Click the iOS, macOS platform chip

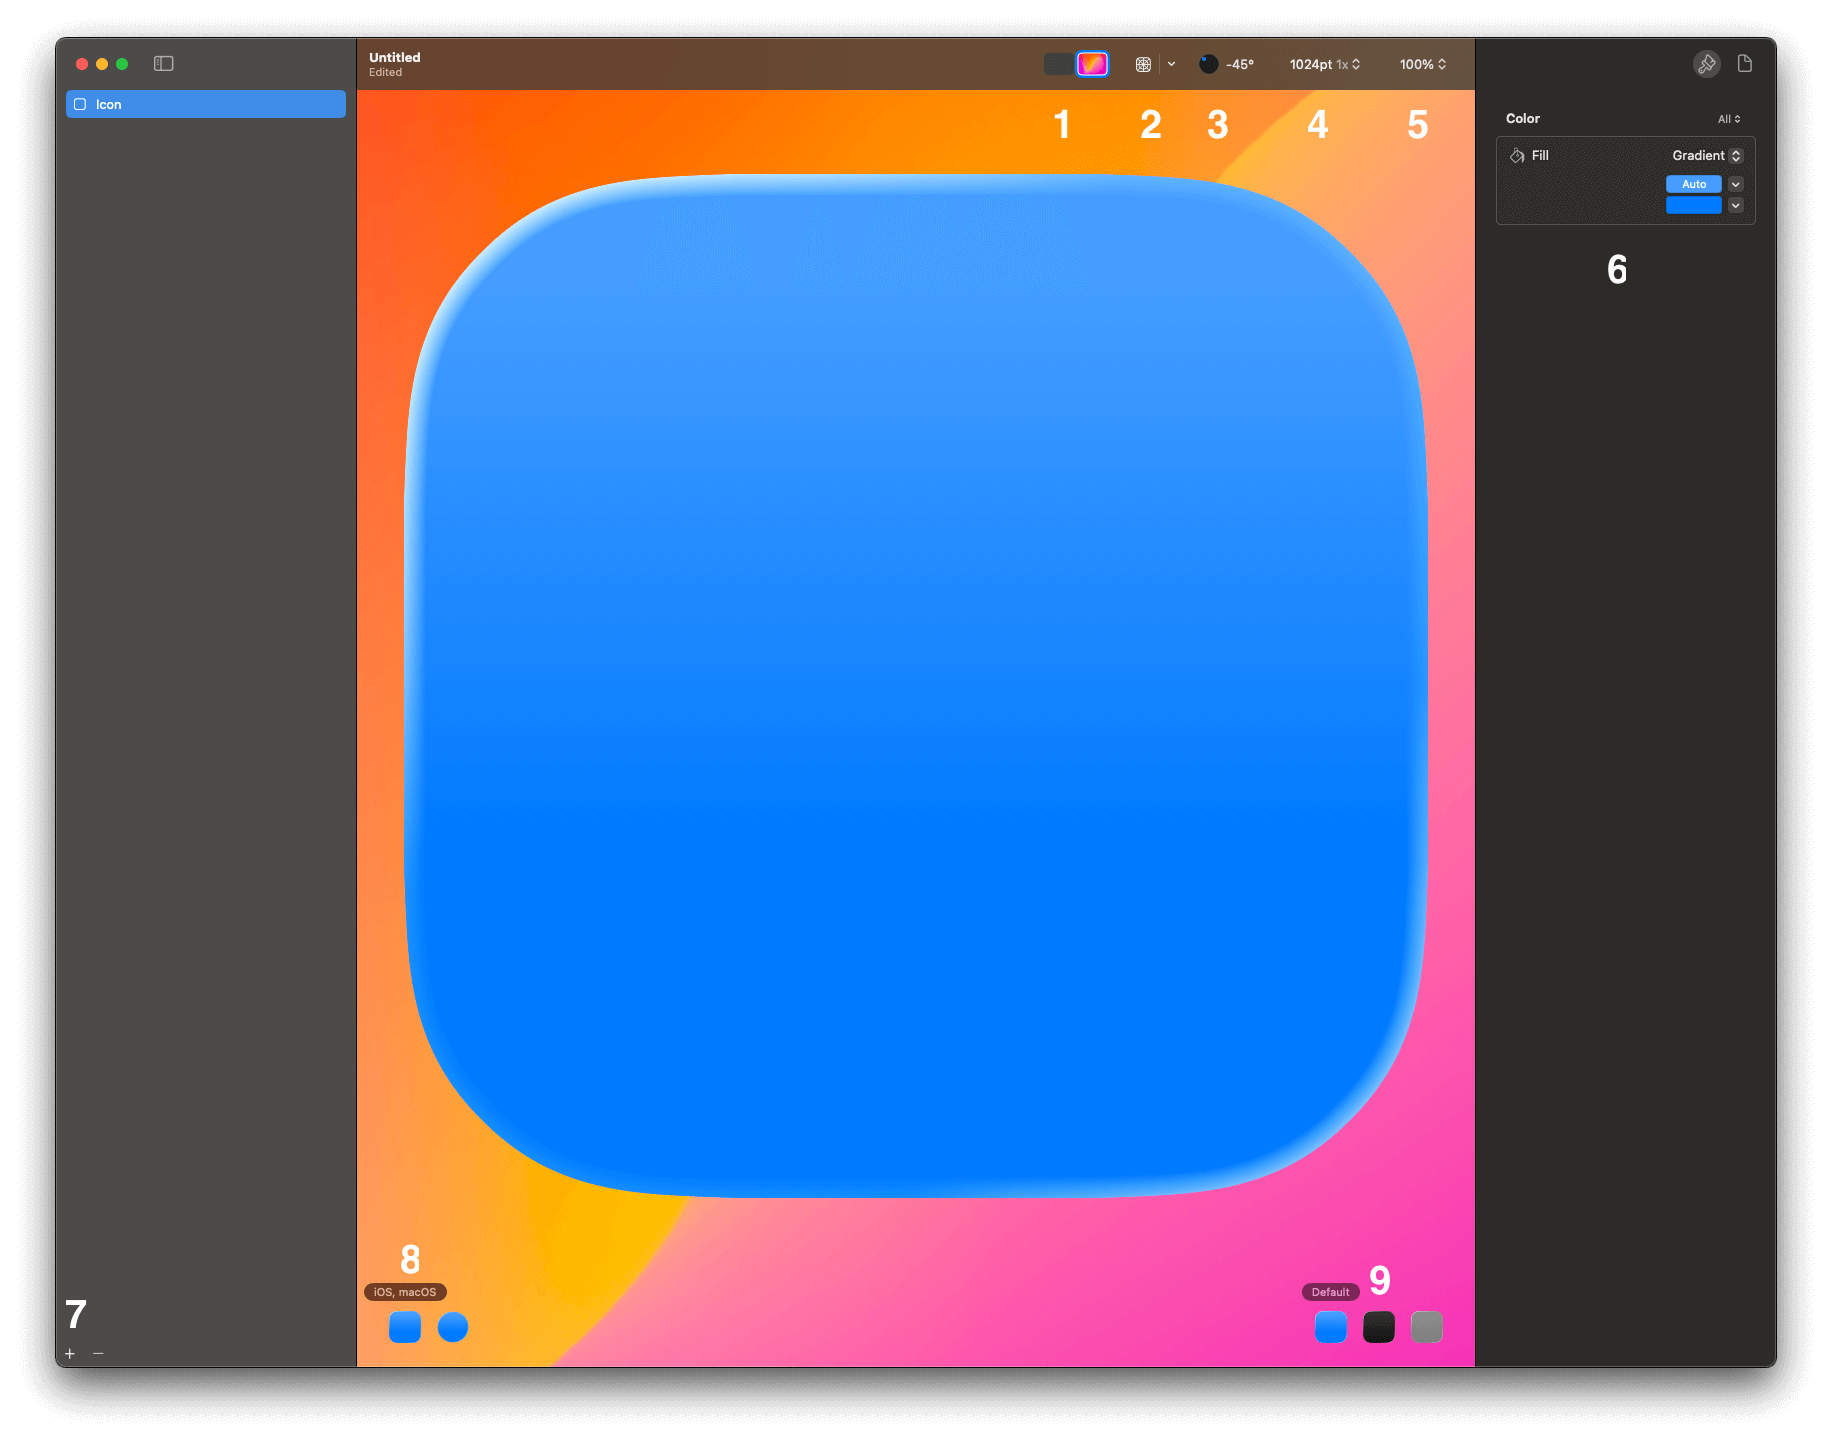(405, 1291)
